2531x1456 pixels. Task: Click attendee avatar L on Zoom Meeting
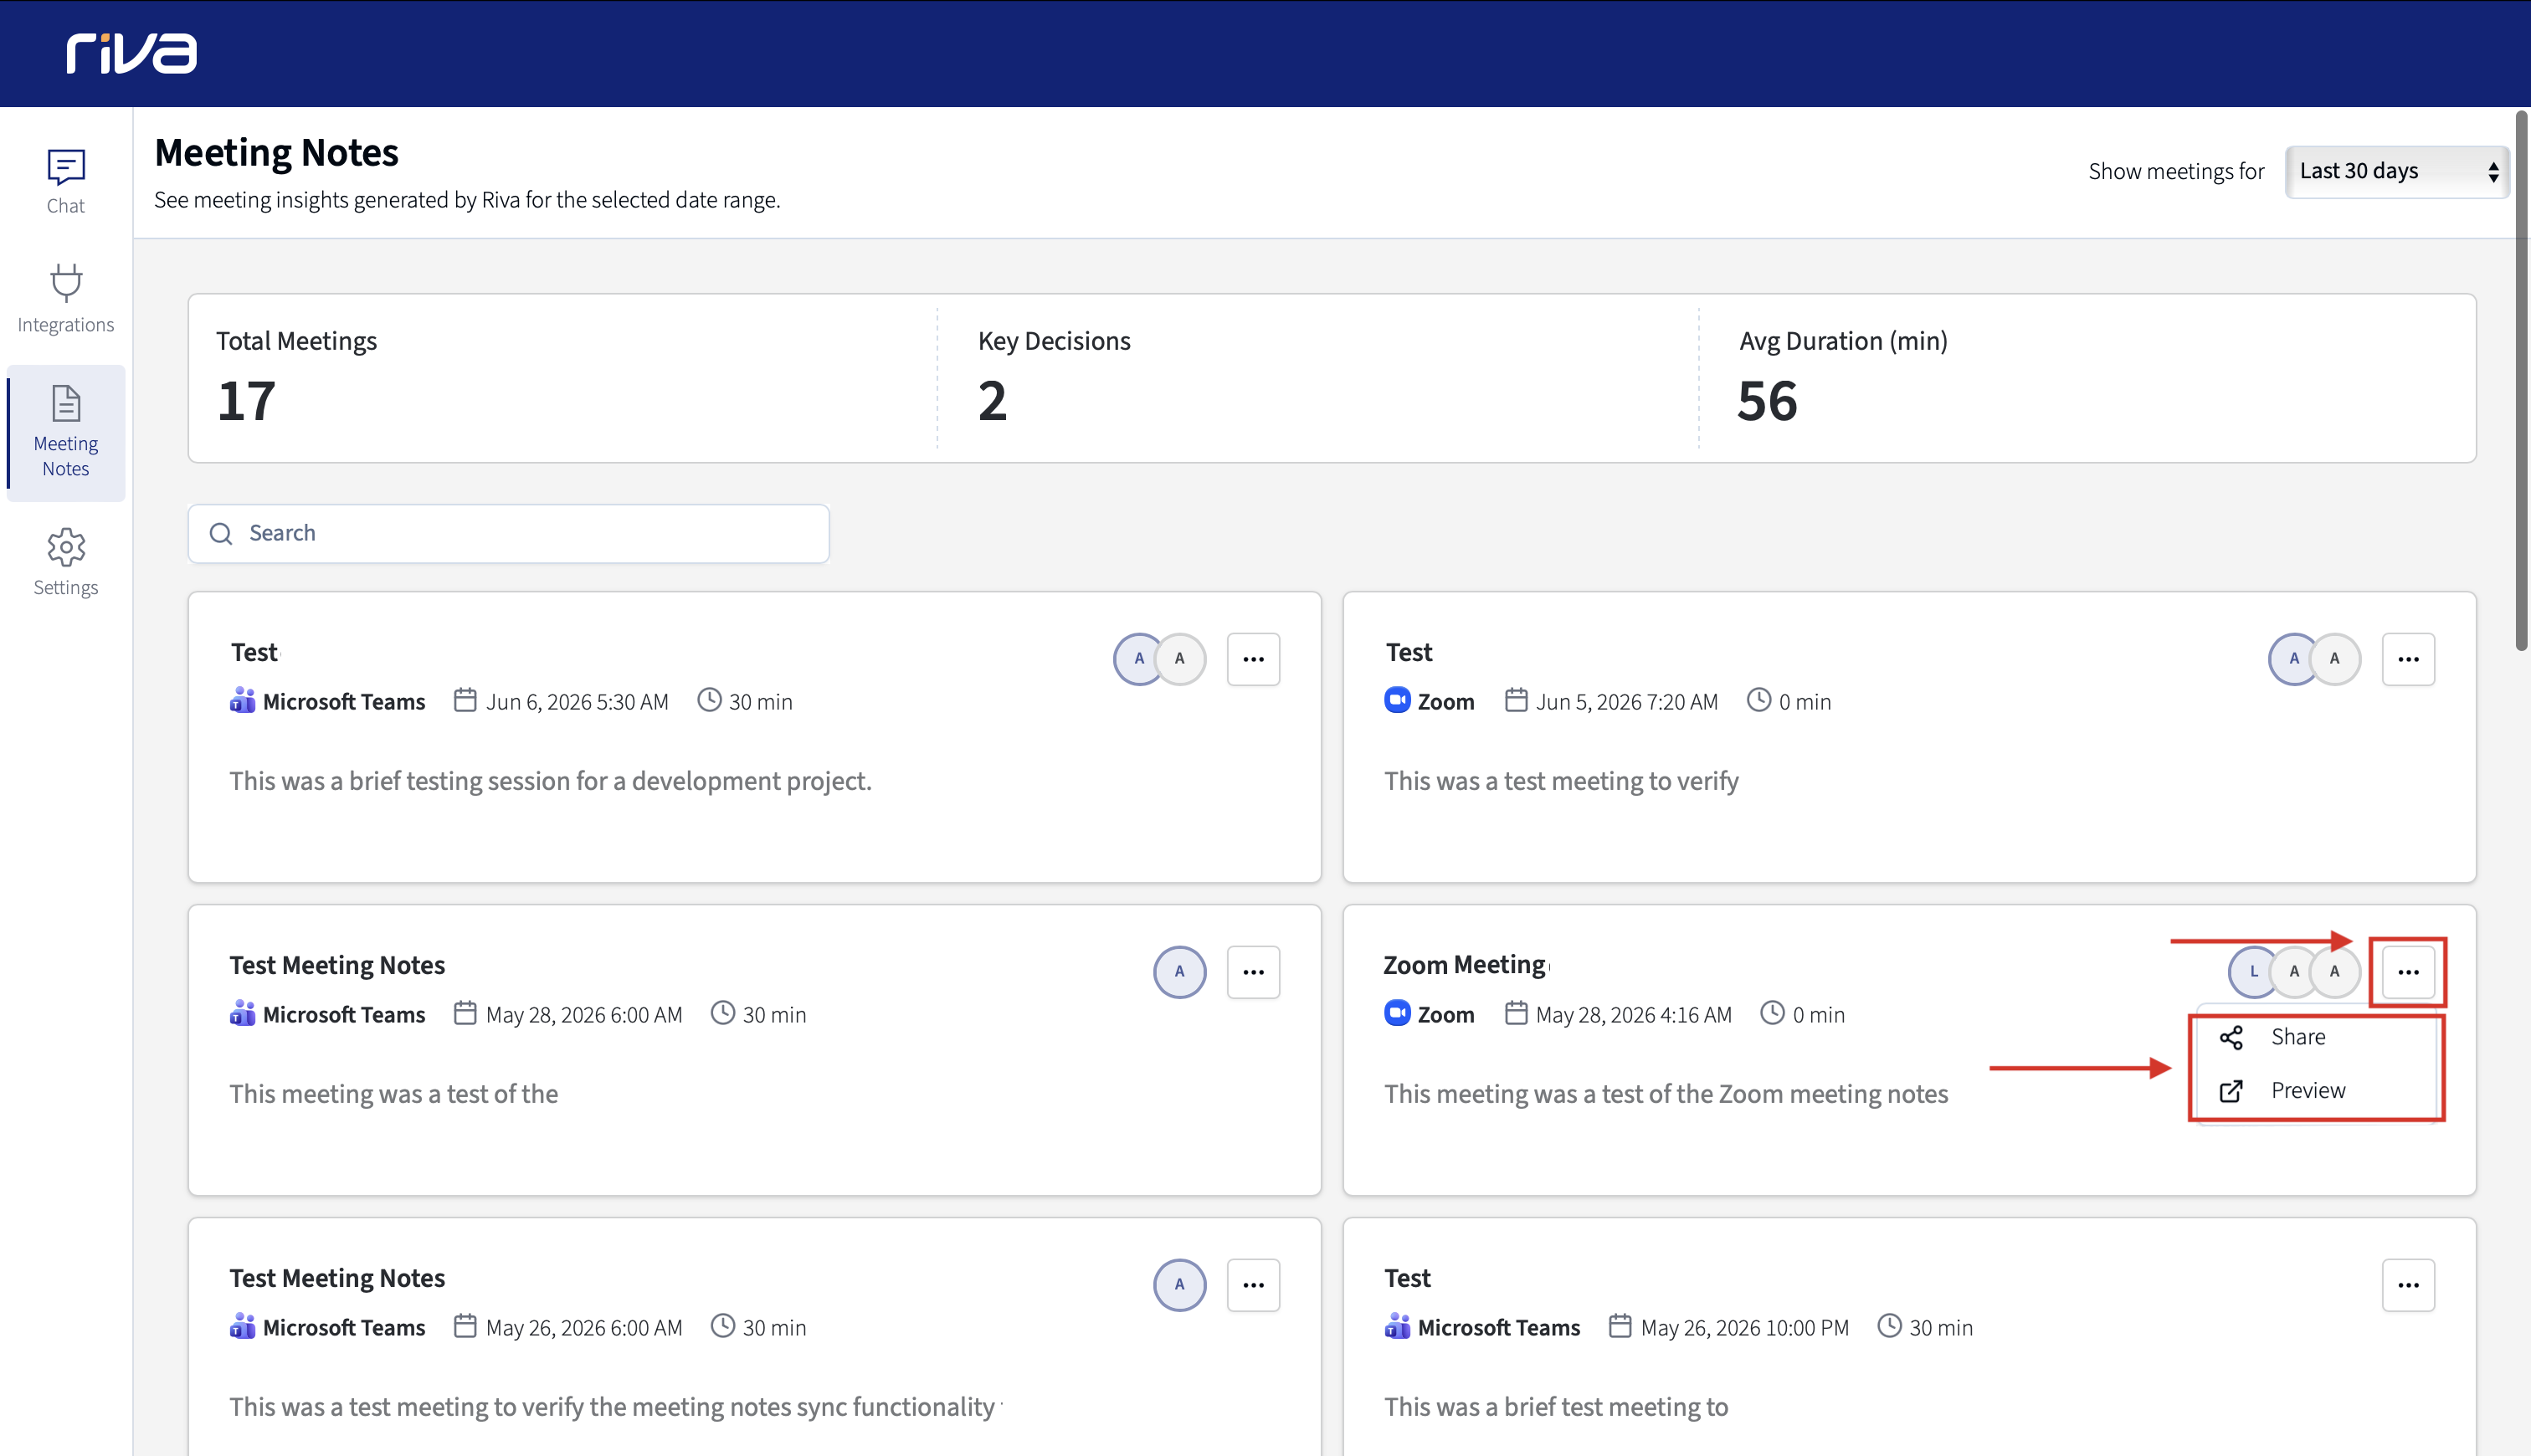point(2254,972)
